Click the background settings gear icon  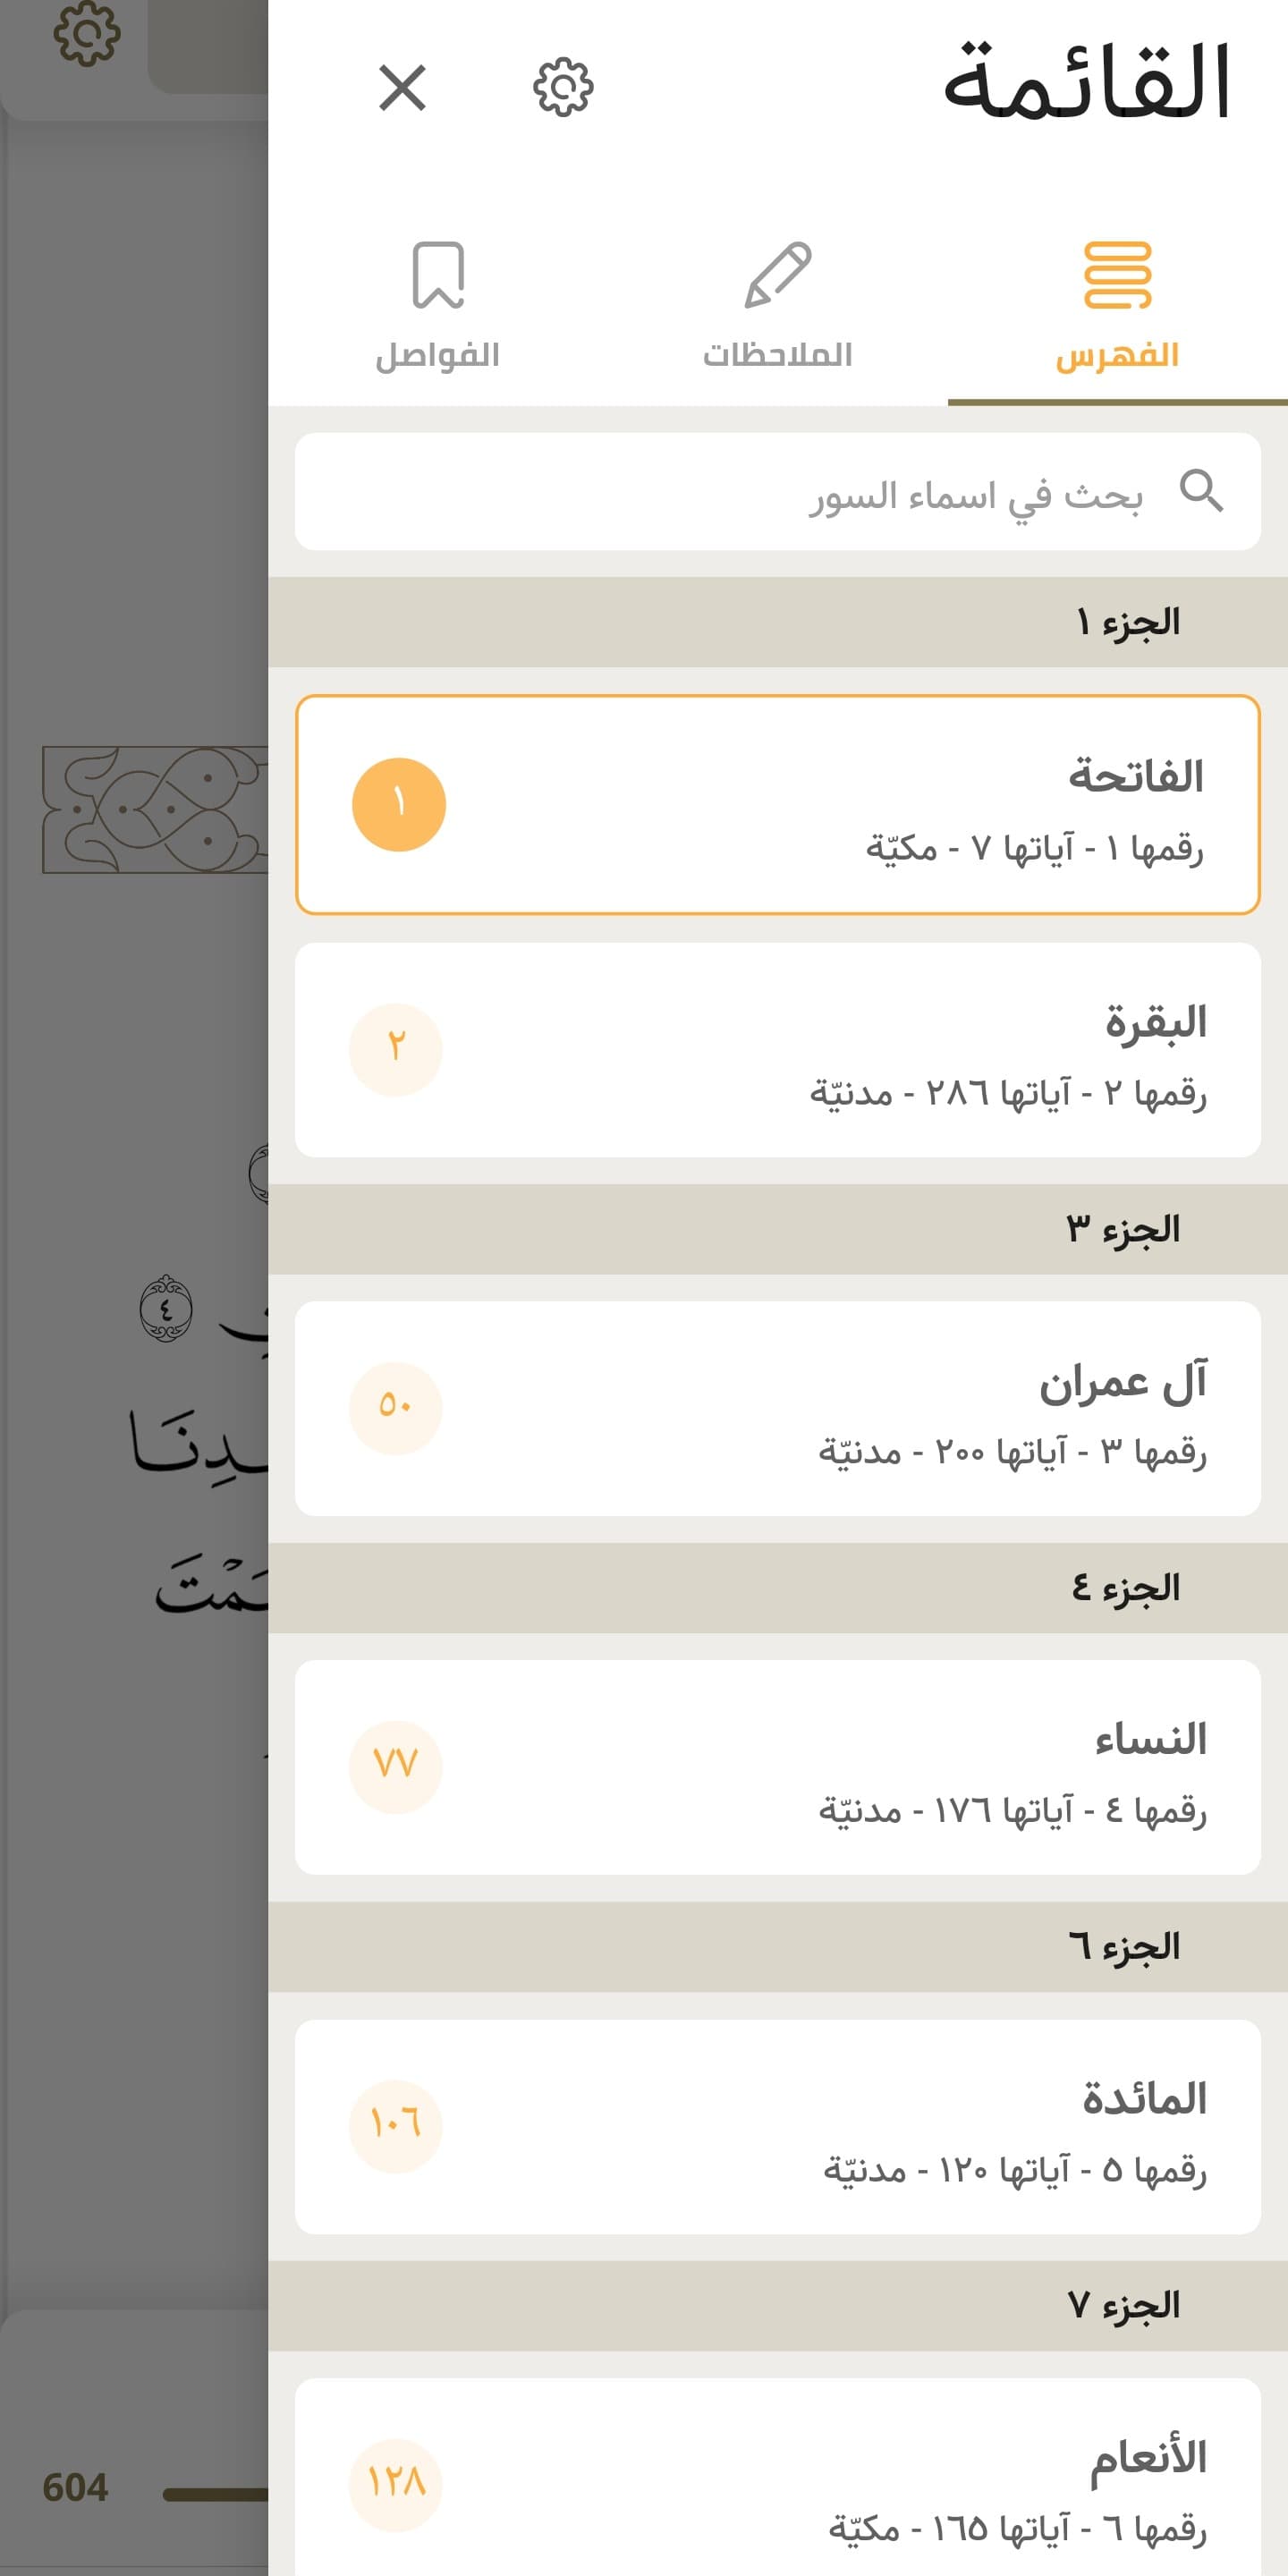tap(87, 34)
